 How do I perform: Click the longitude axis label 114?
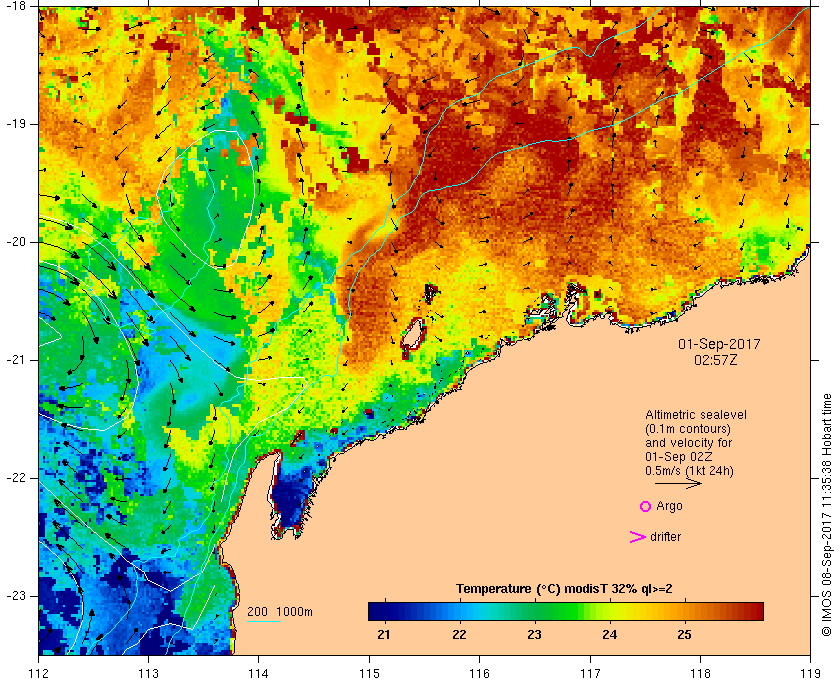(258, 672)
